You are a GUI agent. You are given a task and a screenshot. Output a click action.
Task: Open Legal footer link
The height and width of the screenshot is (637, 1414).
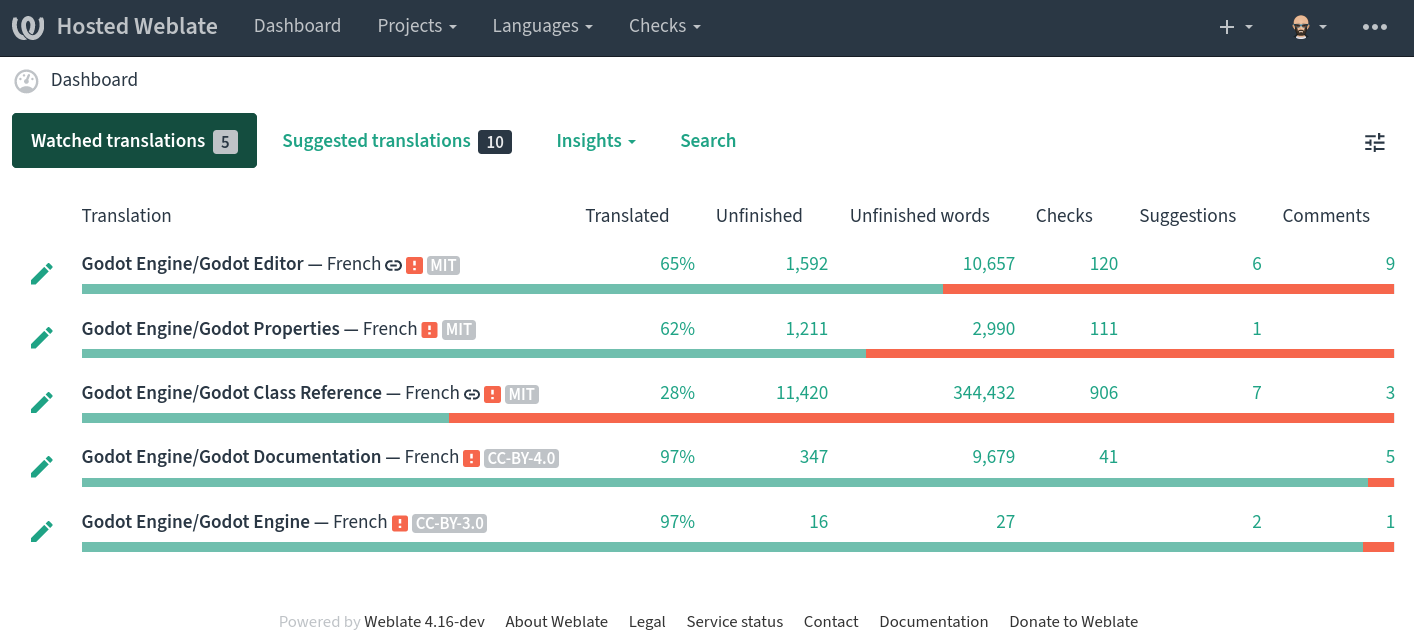(647, 622)
